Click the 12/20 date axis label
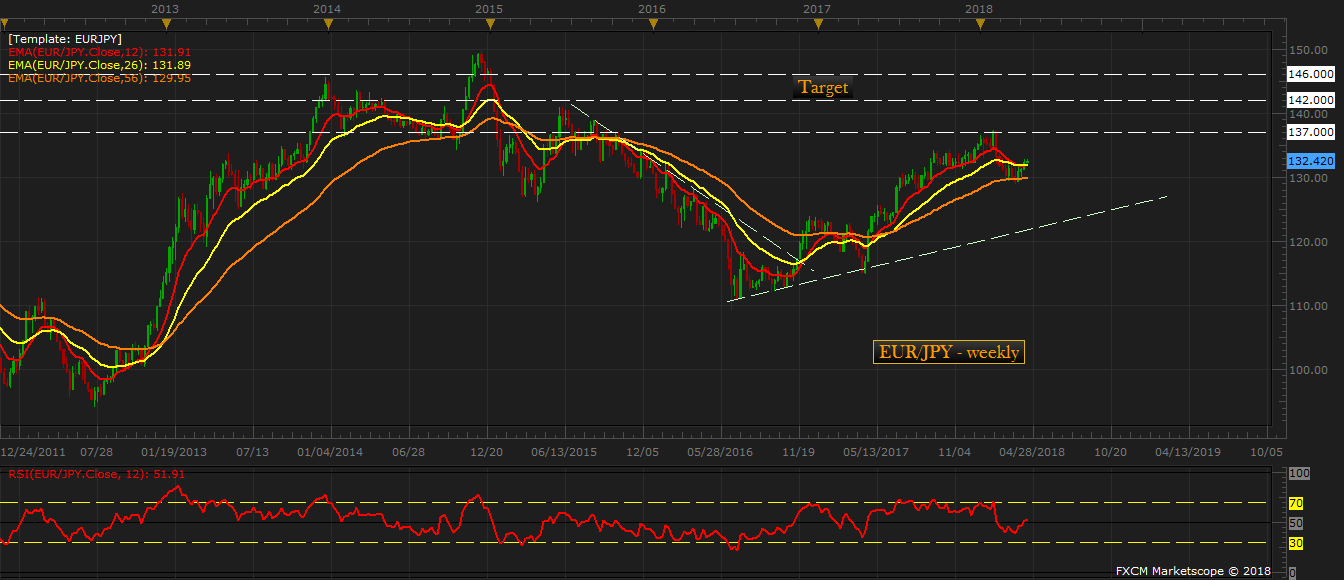Screen dimensions: 1344x580 (x=487, y=452)
